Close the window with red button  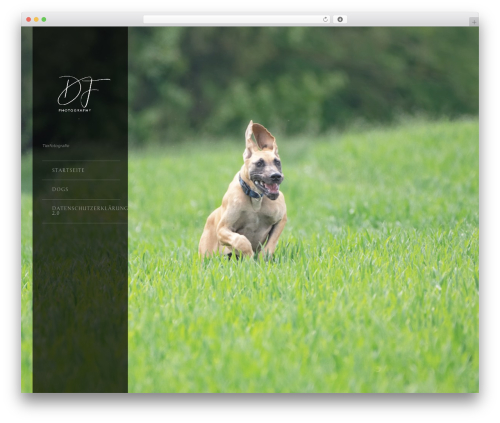click(x=29, y=19)
